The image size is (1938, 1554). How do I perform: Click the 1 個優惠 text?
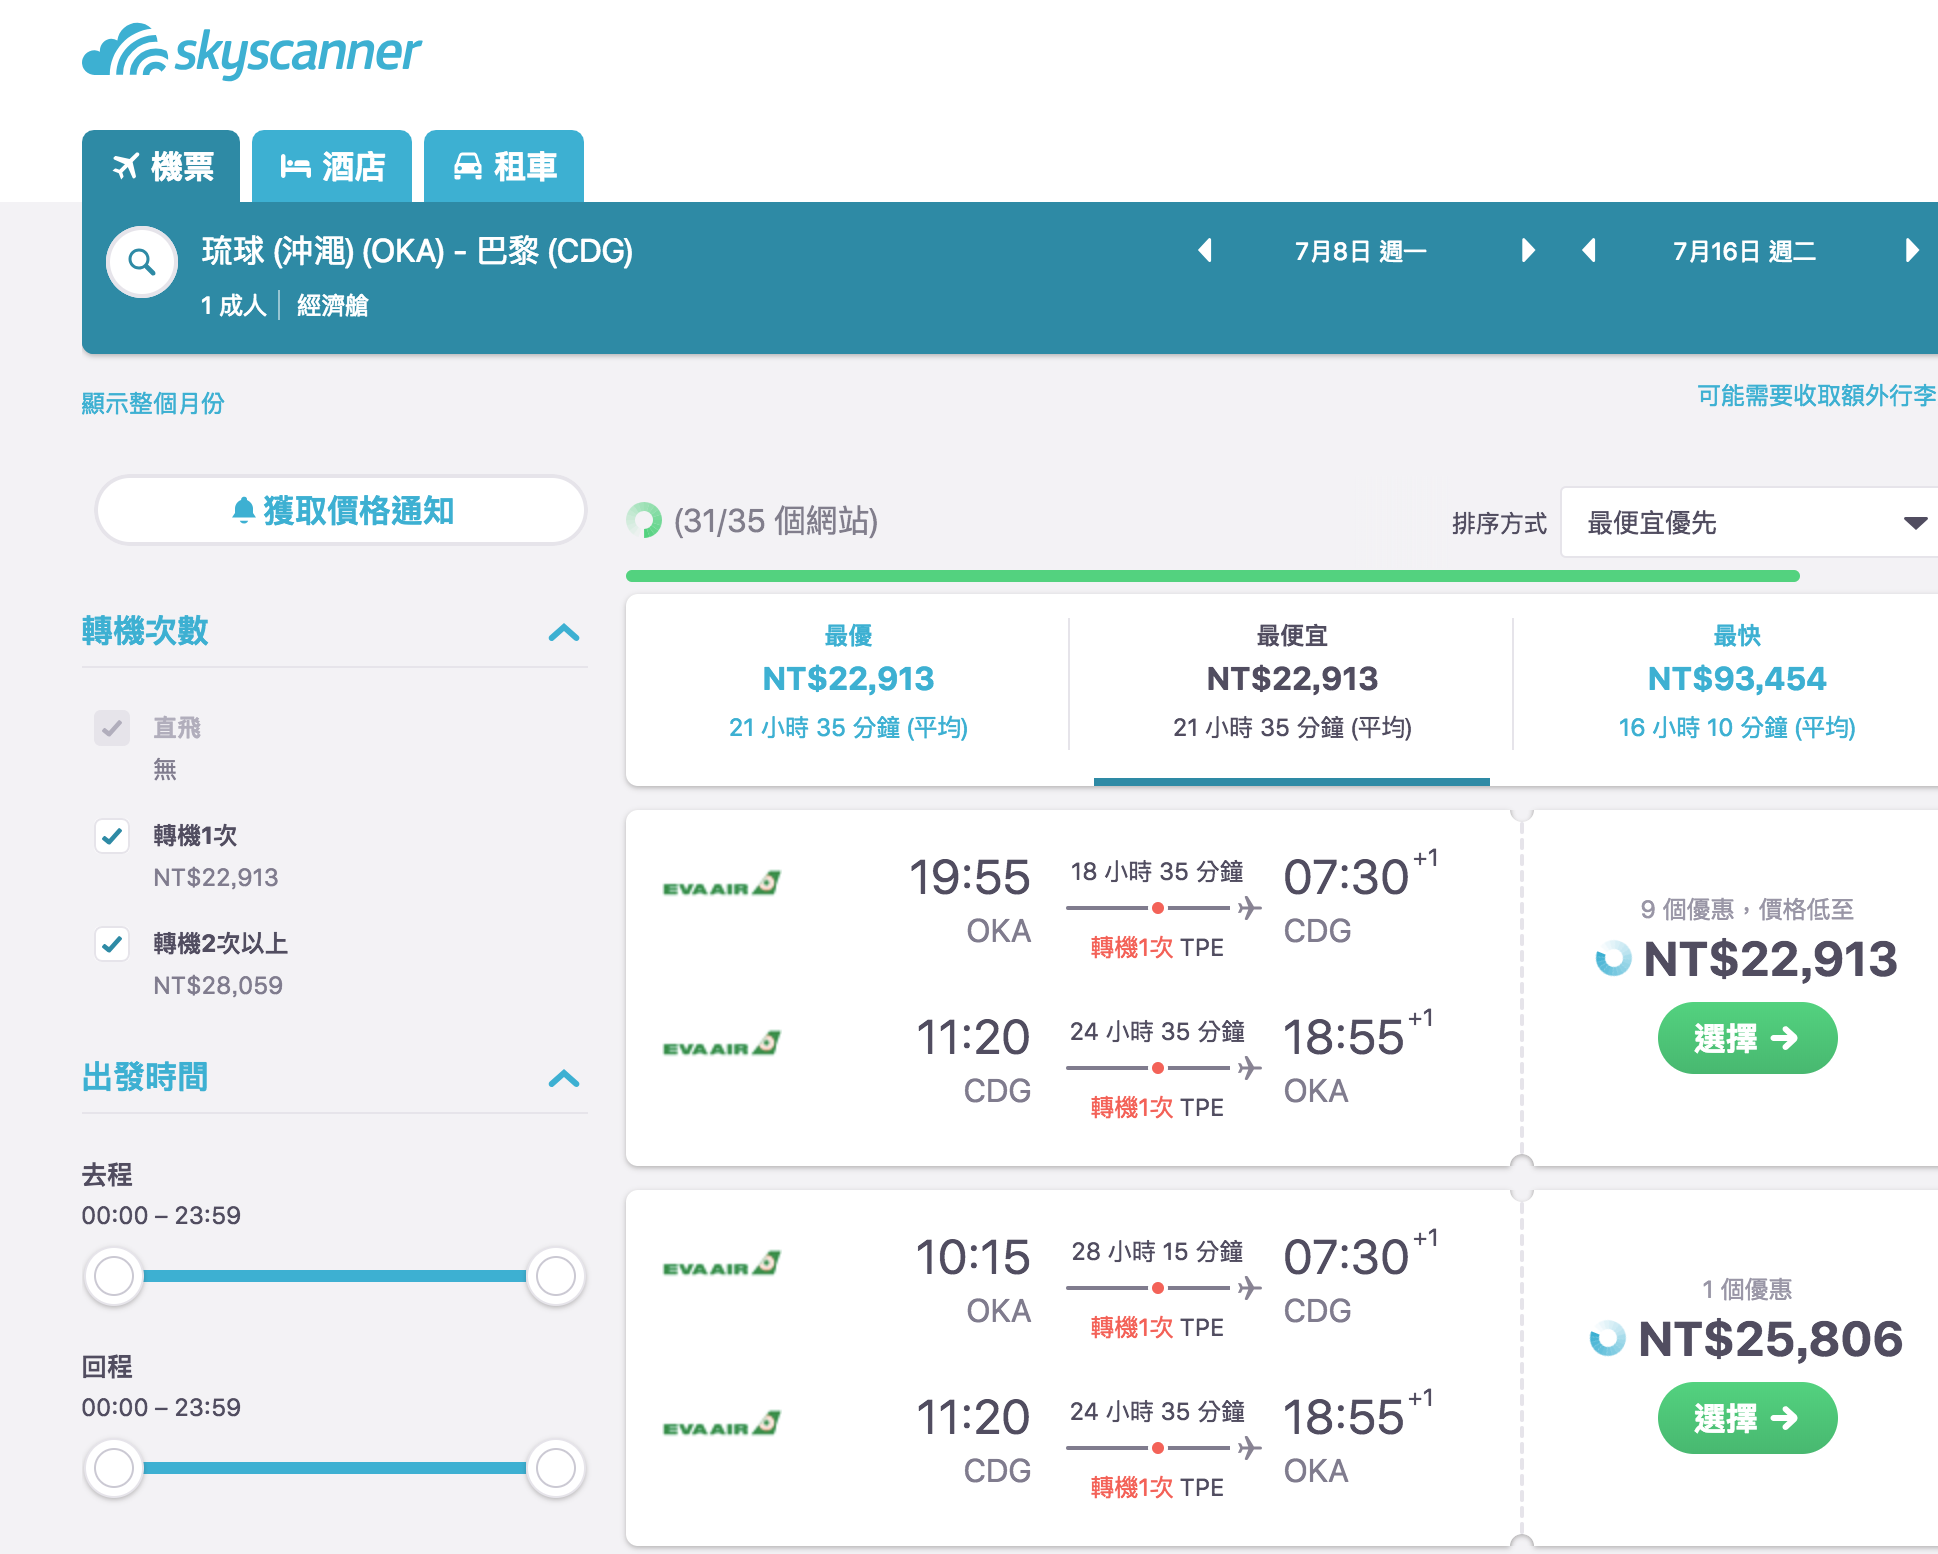[x=1747, y=1289]
